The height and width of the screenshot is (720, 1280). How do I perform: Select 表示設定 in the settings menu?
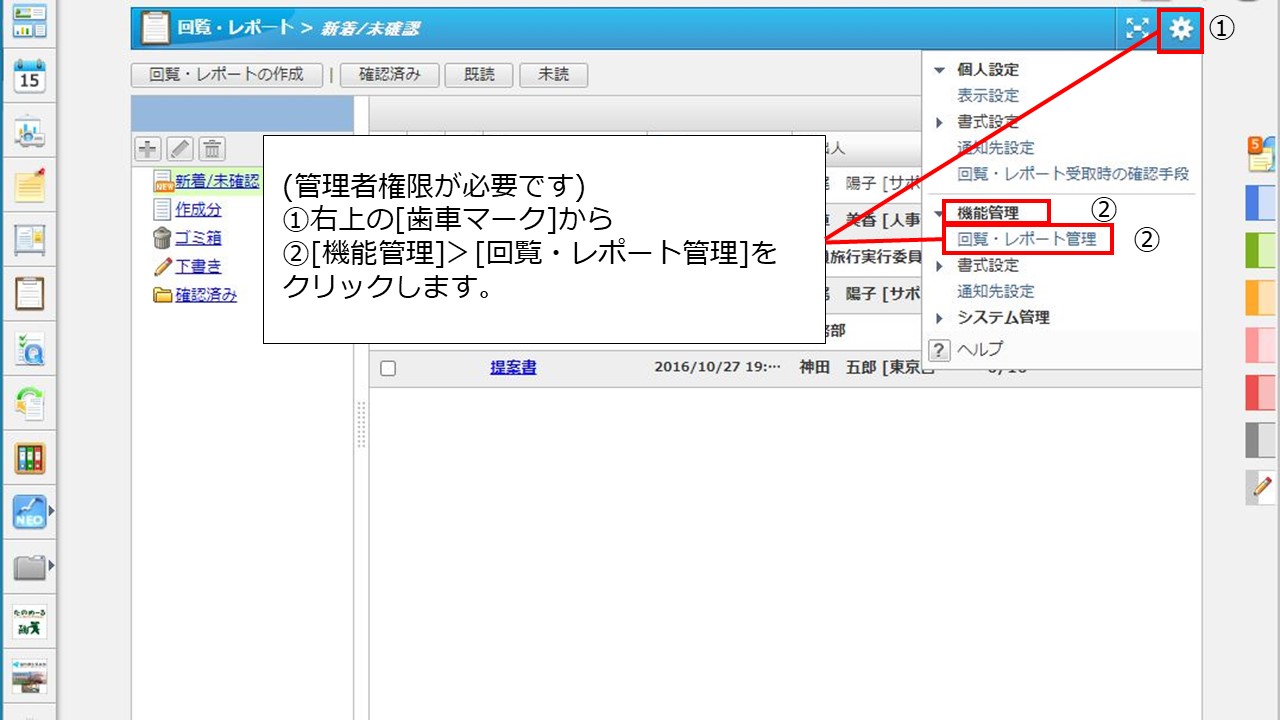pos(988,96)
